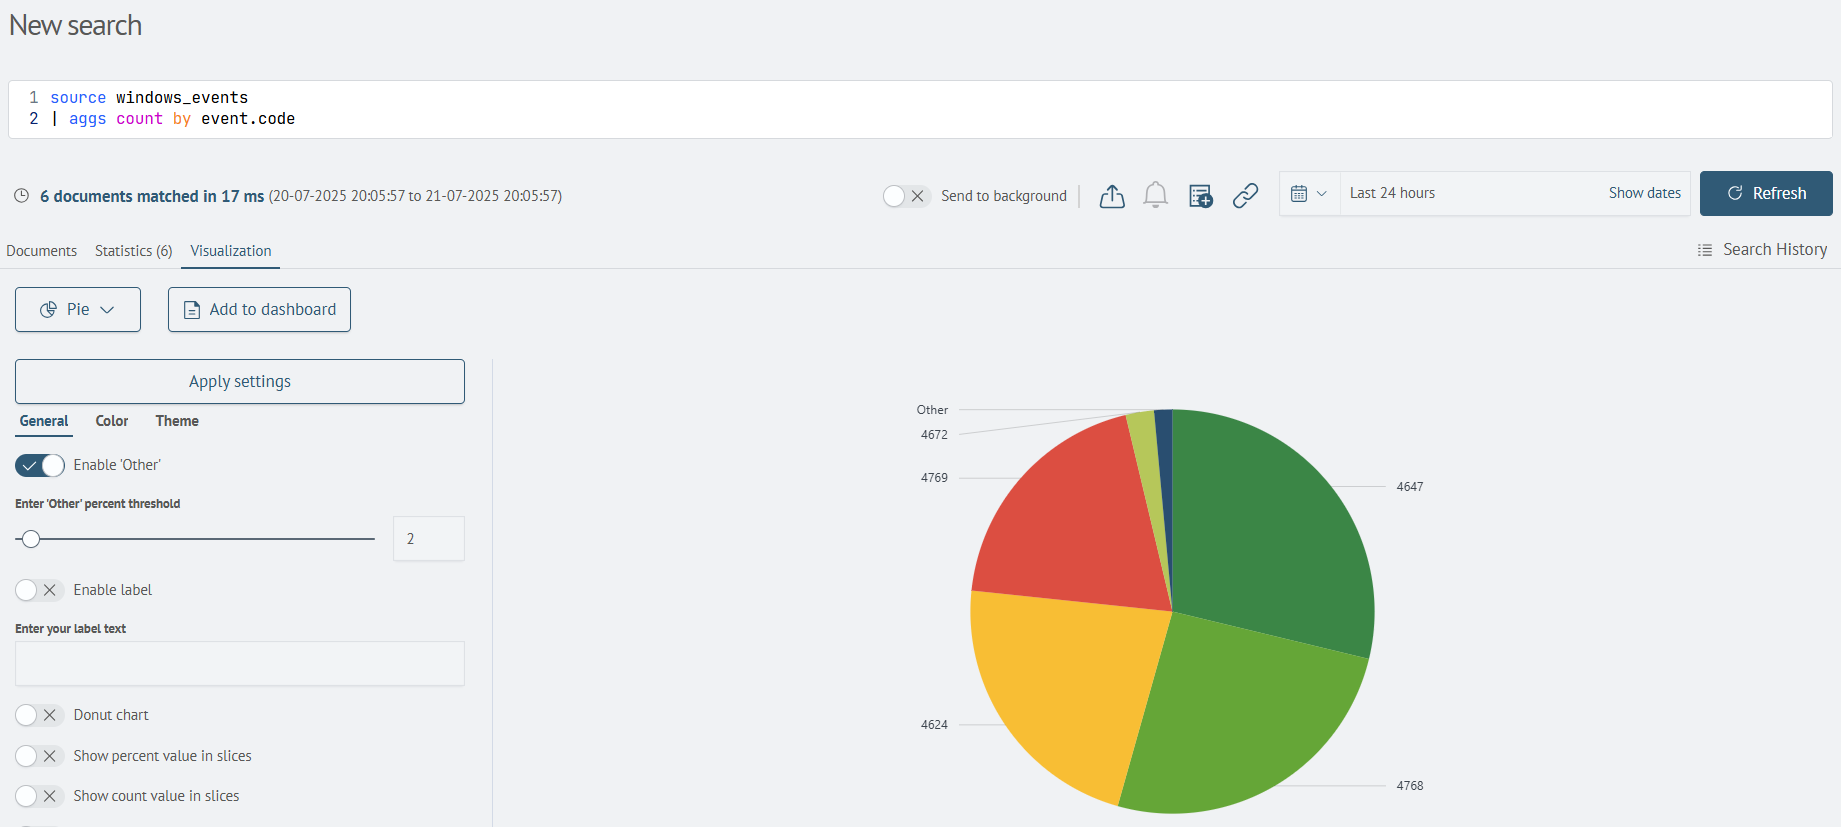Click the 'New search' heading
This screenshot has height=827, width=1841.
(x=75, y=26)
